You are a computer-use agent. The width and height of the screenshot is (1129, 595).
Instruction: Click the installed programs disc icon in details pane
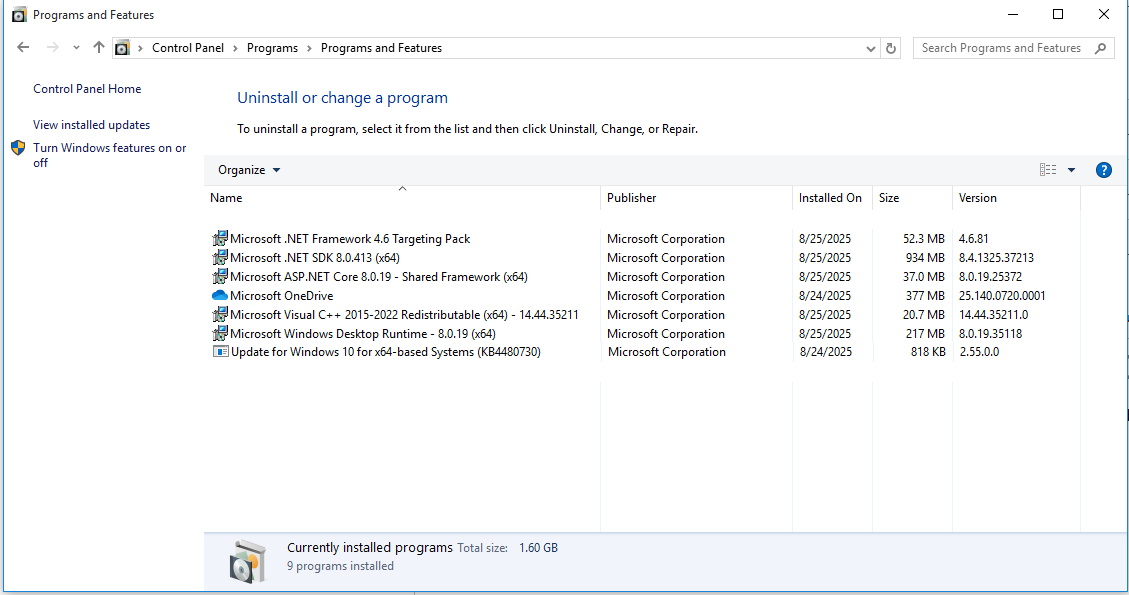pos(248,561)
